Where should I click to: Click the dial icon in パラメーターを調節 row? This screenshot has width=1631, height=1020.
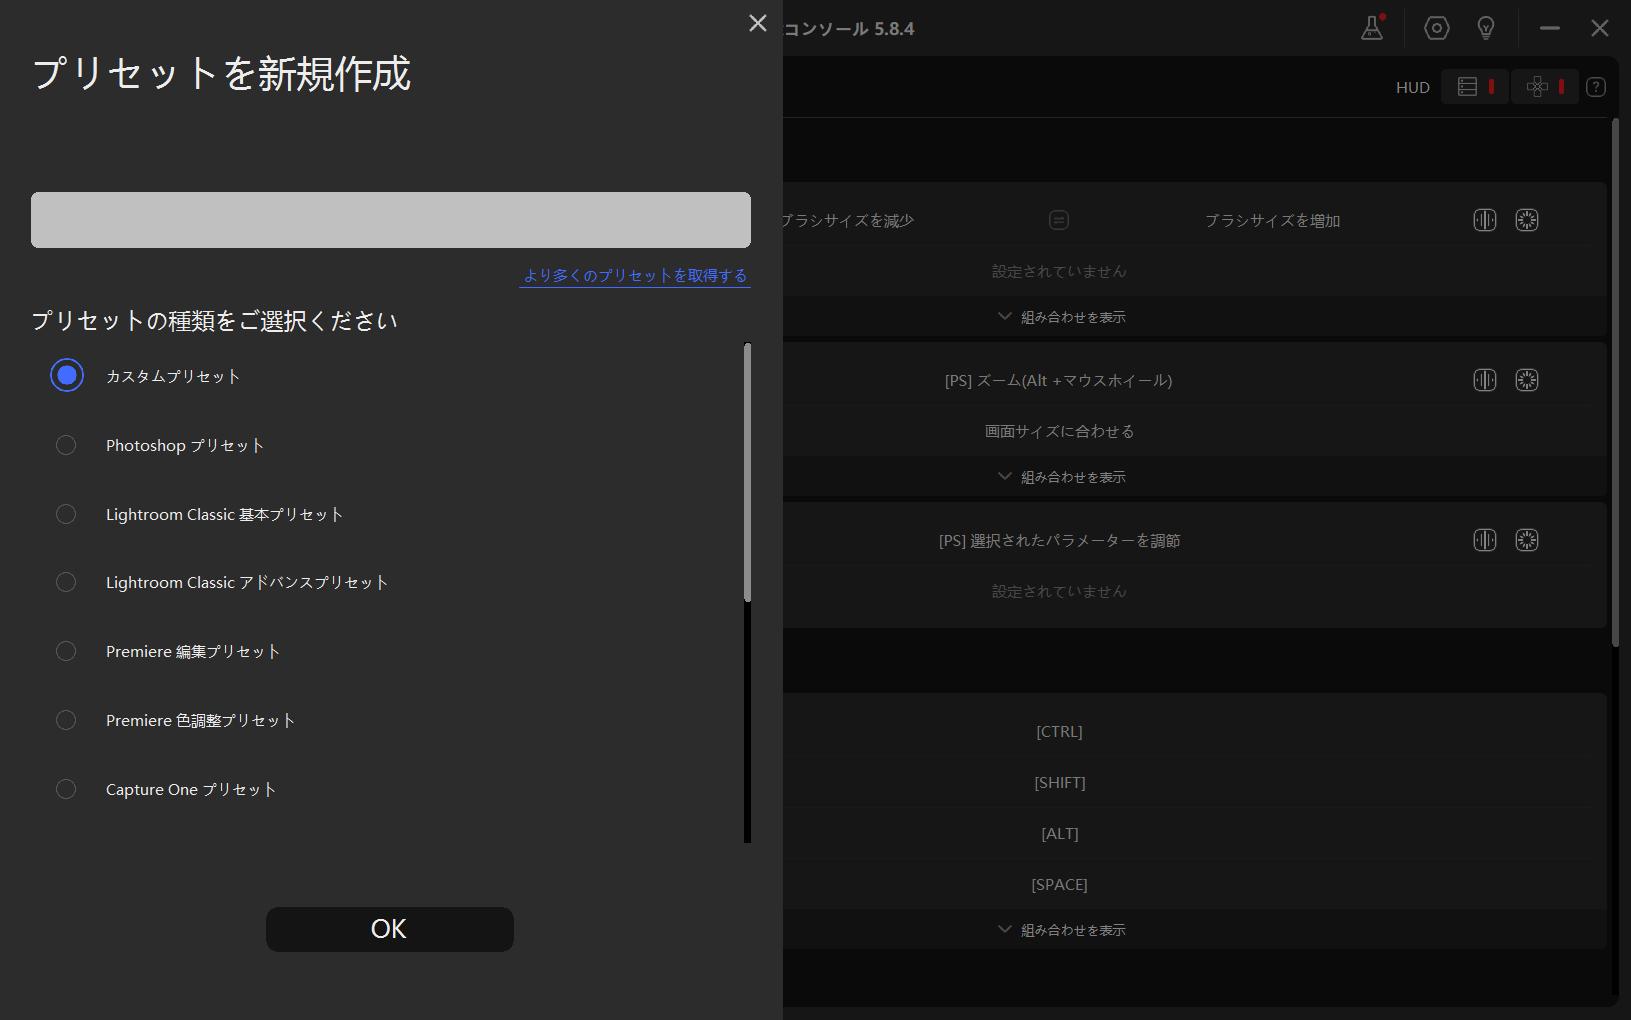pyautogui.click(x=1485, y=540)
